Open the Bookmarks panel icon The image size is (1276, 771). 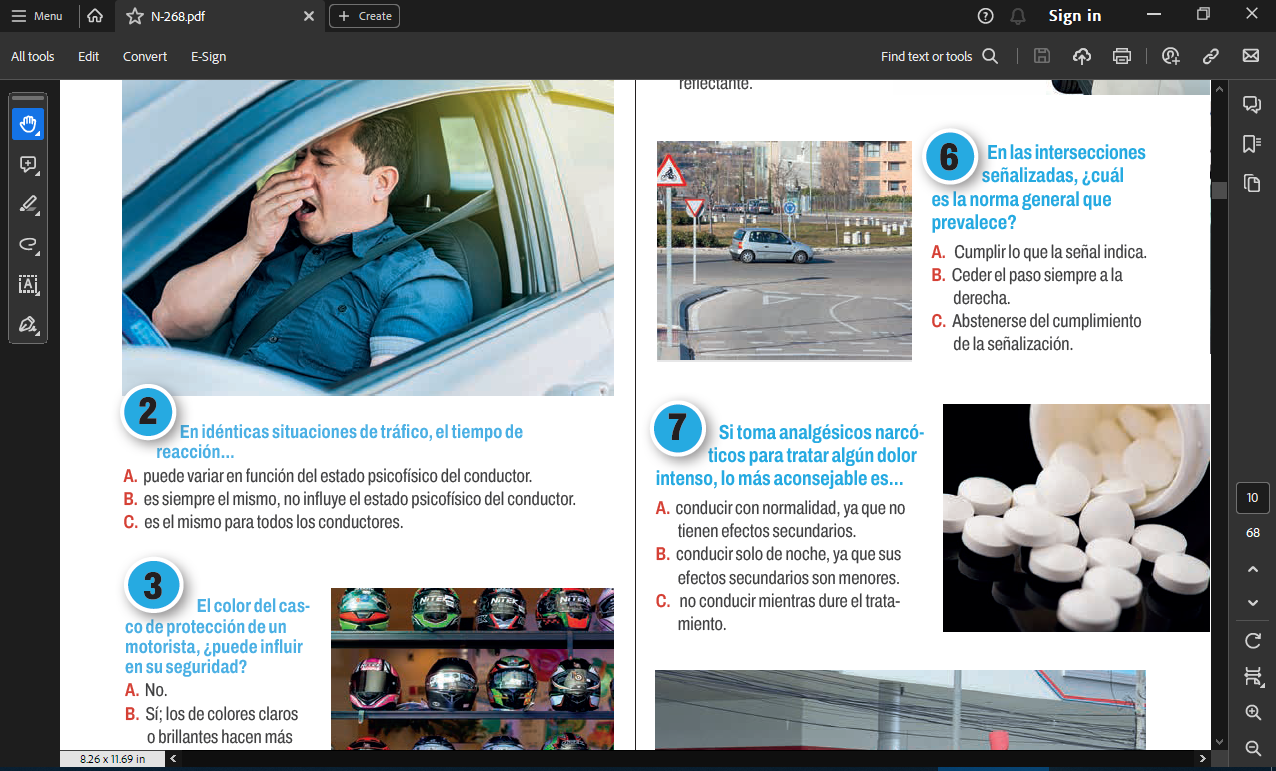[x=1251, y=144]
